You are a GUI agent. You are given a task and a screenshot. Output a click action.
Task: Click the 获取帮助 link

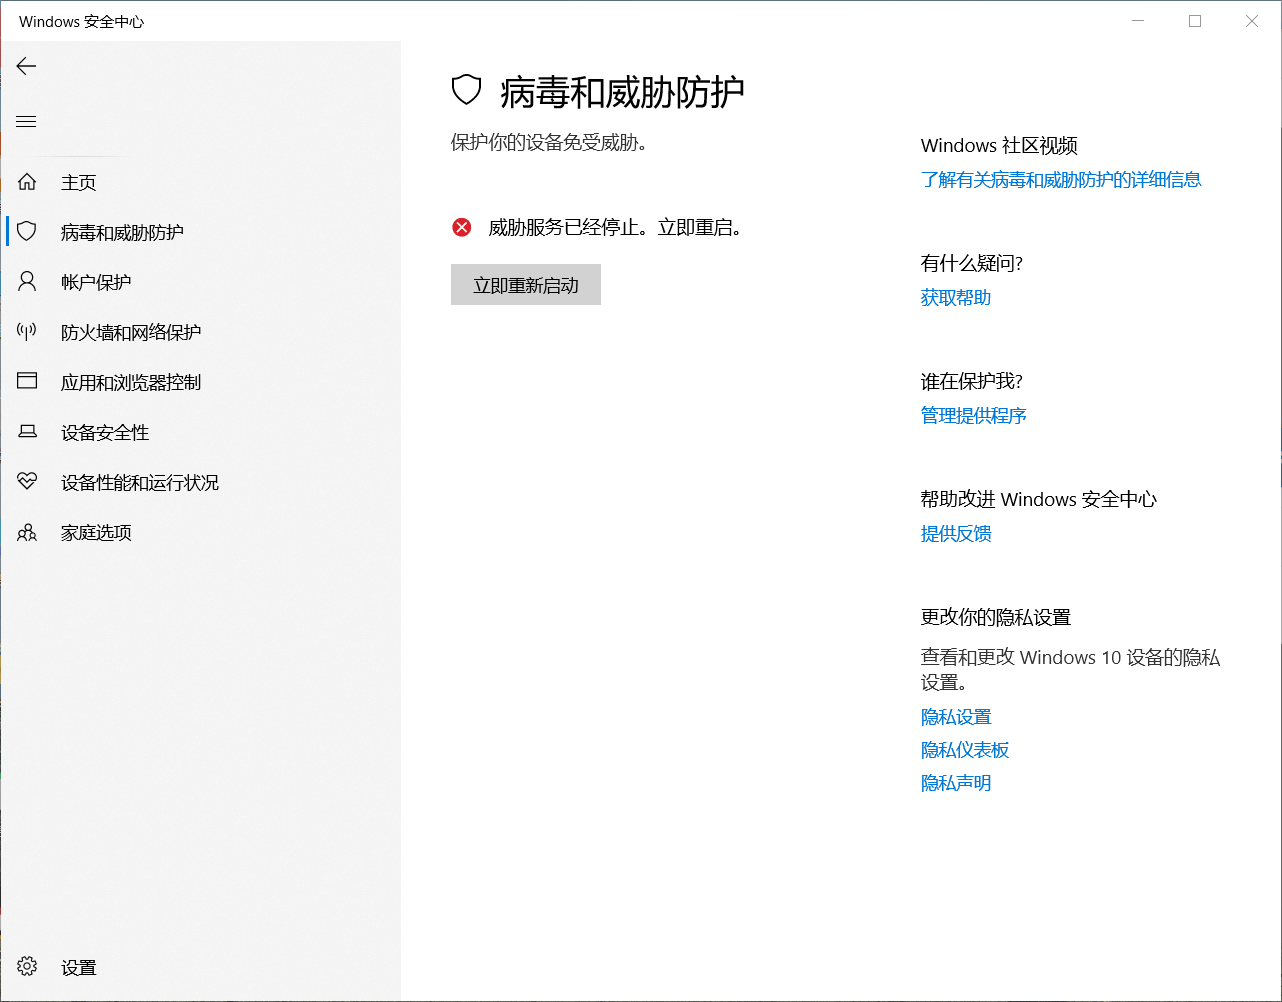[x=956, y=298]
